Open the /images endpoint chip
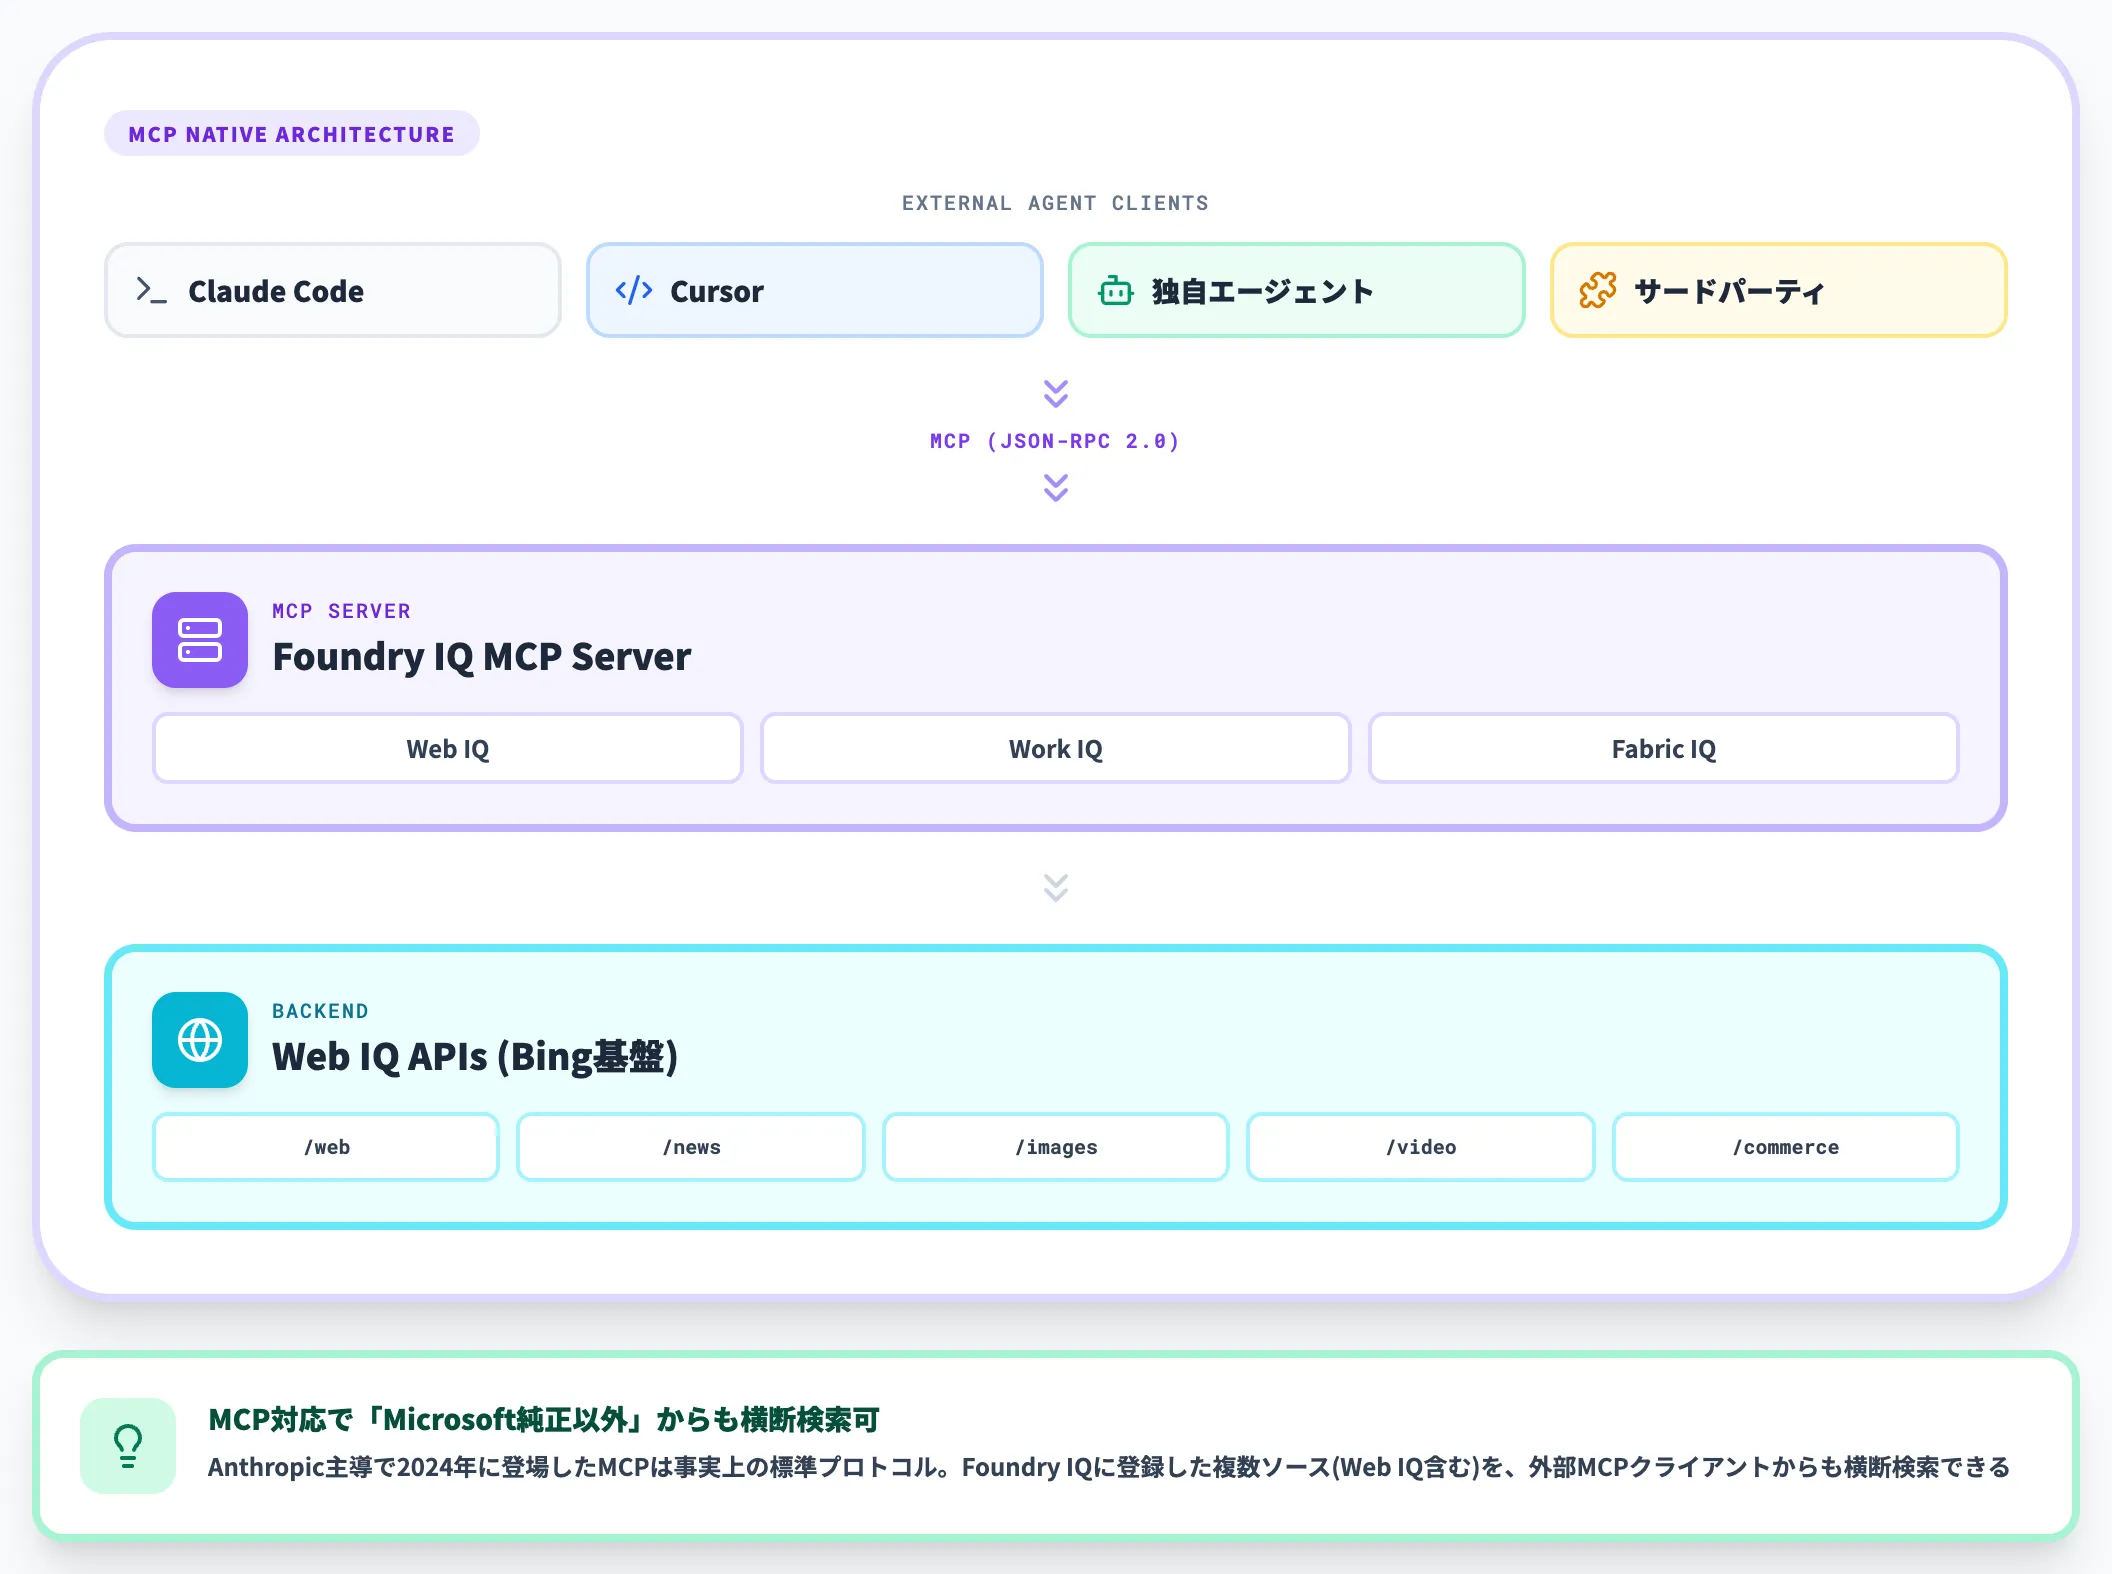Screen dimensions: 2112x1574 pos(1056,1147)
